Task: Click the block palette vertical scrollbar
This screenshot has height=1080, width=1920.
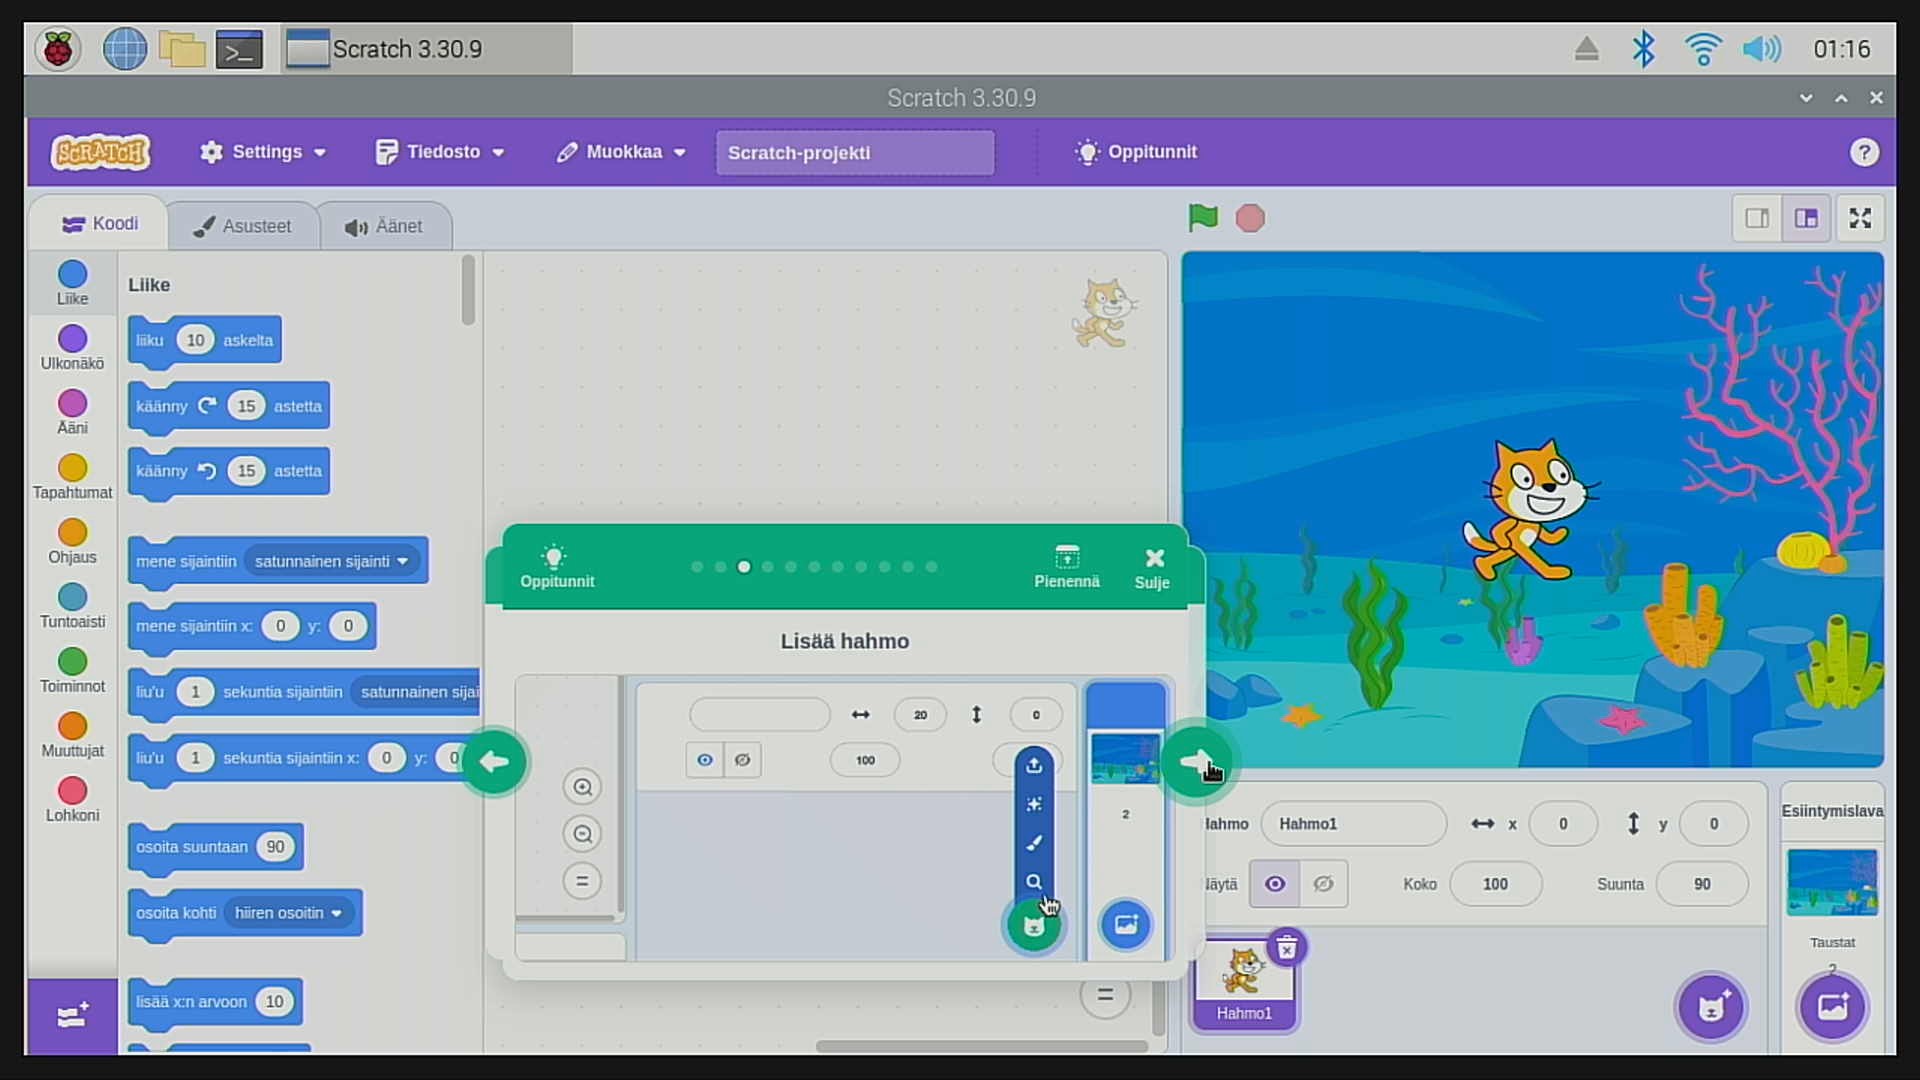Action: [x=468, y=290]
